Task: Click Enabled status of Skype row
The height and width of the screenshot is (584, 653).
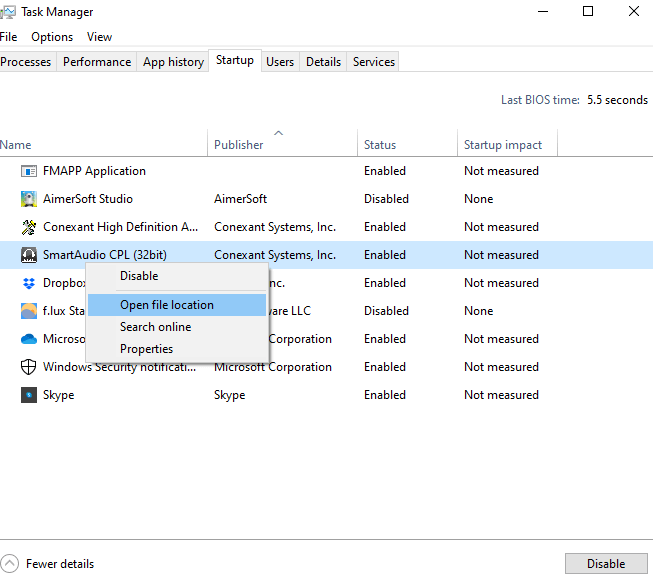Action: 385,395
